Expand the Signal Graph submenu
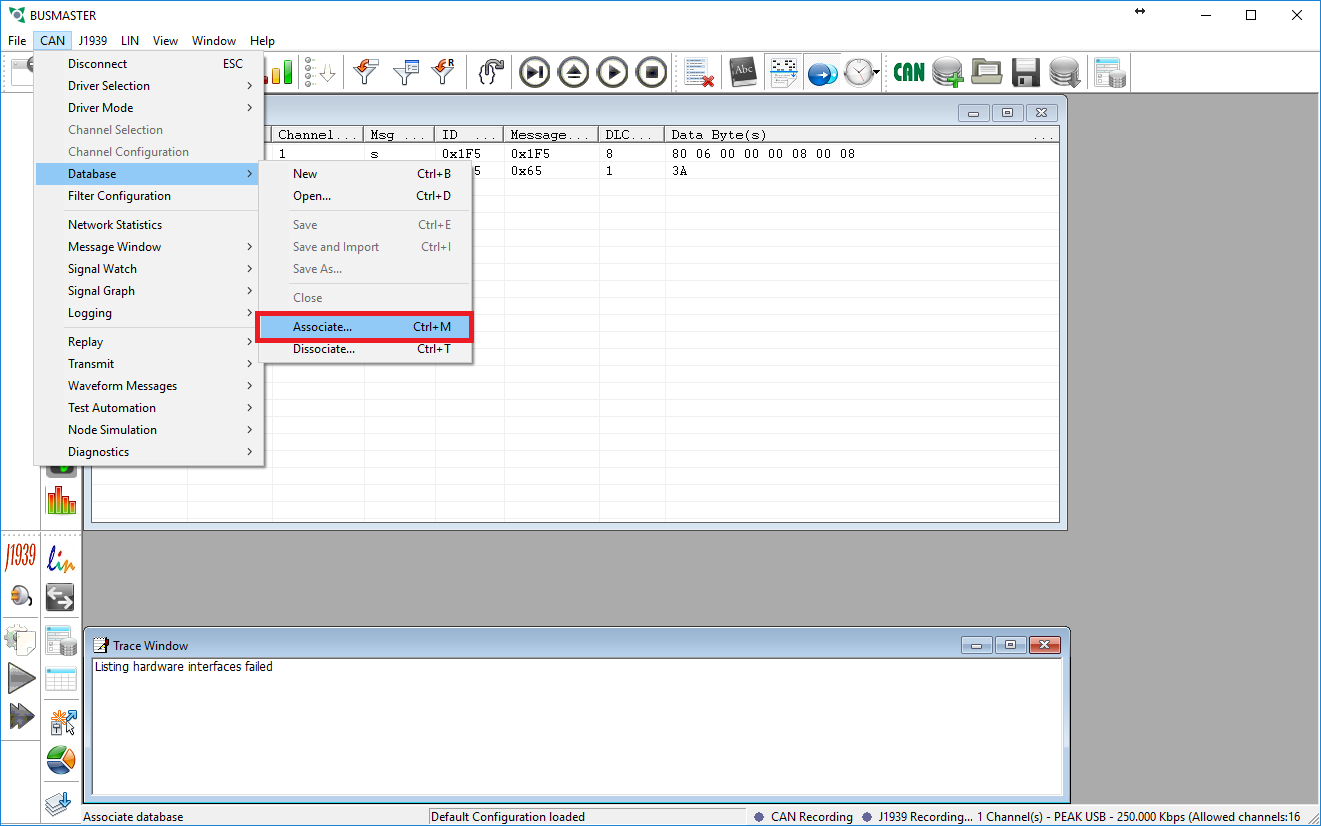Image resolution: width=1321 pixels, height=826 pixels. click(x=149, y=291)
